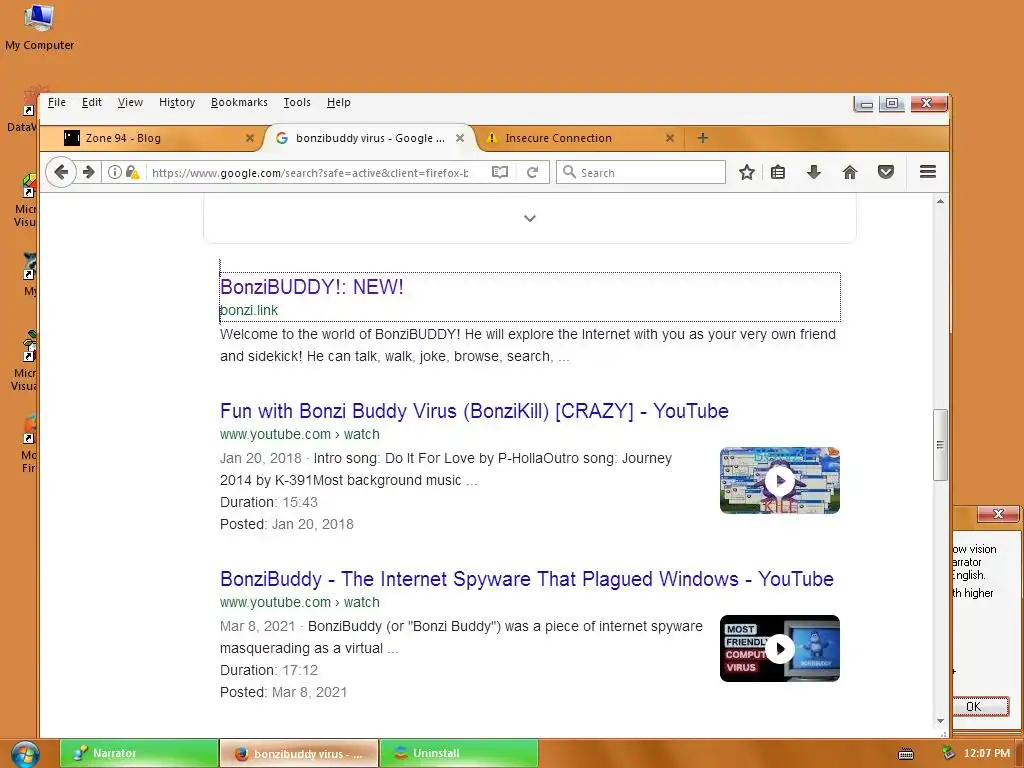The width and height of the screenshot is (1024, 768).
Task: Click the vertical scrollbar thumb
Action: tap(940, 445)
